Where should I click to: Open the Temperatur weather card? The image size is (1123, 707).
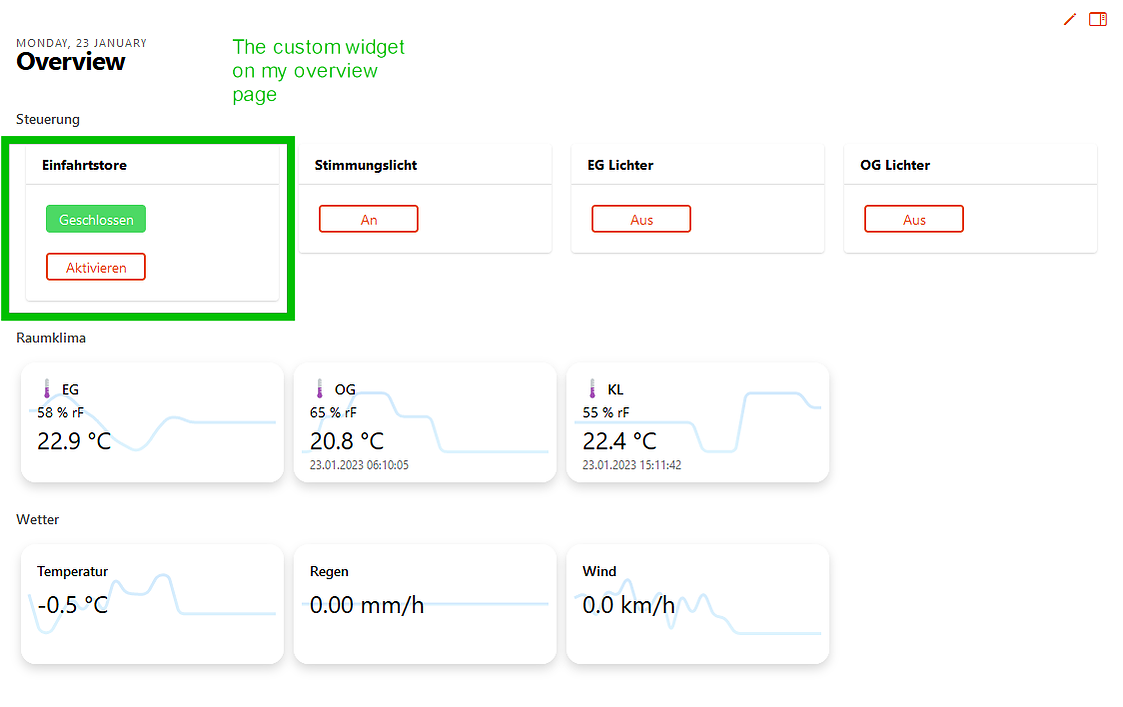(x=152, y=603)
